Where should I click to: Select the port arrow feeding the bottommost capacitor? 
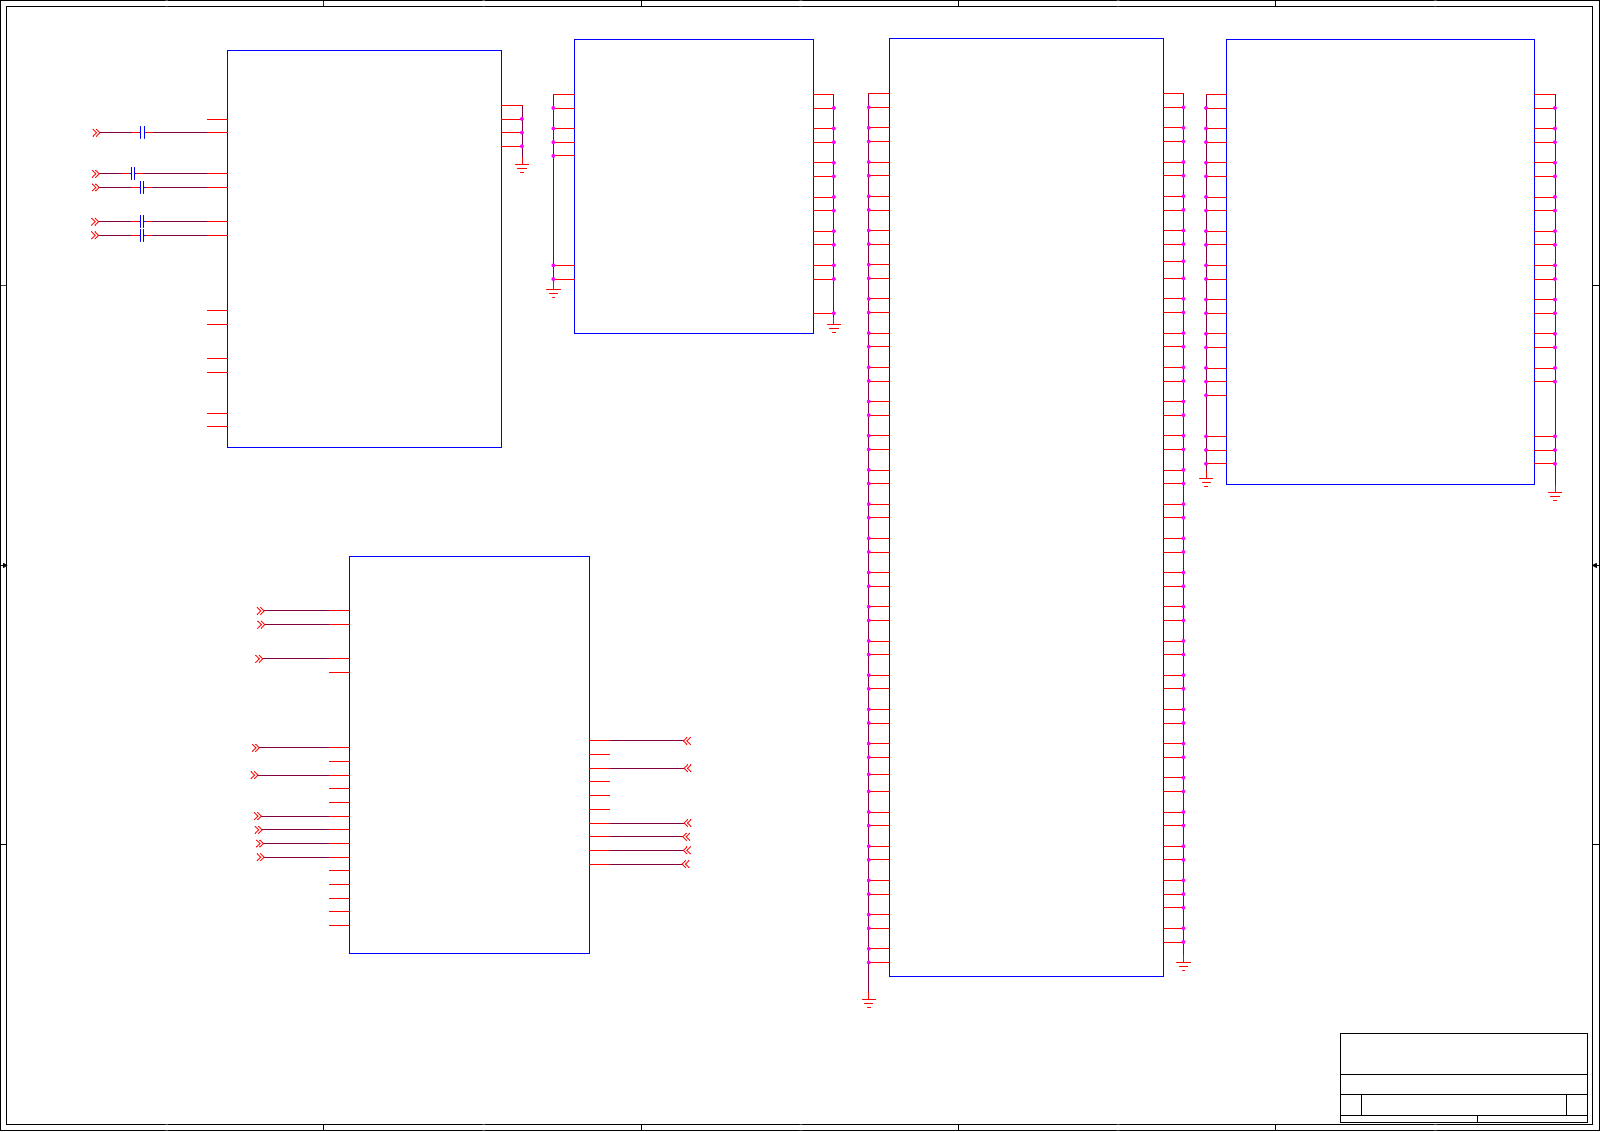pyautogui.click(x=96, y=235)
